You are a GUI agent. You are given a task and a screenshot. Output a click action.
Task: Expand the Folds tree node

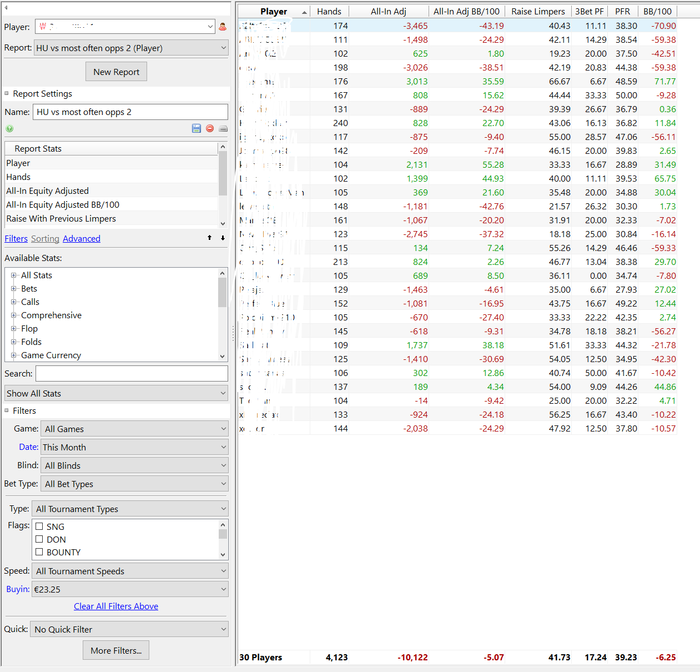[13, 342]
